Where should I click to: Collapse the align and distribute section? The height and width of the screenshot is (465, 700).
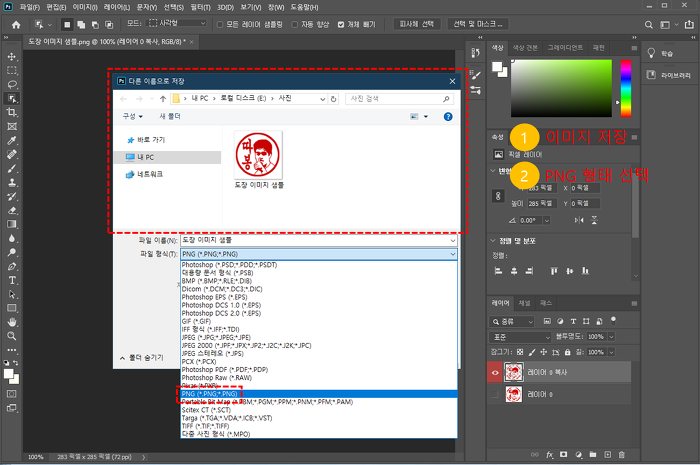pos(493,241)
